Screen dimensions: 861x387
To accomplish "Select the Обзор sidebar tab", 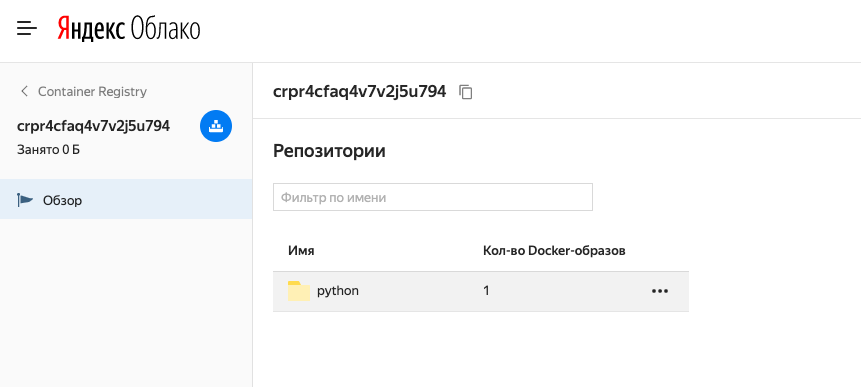I will (126, 199).
